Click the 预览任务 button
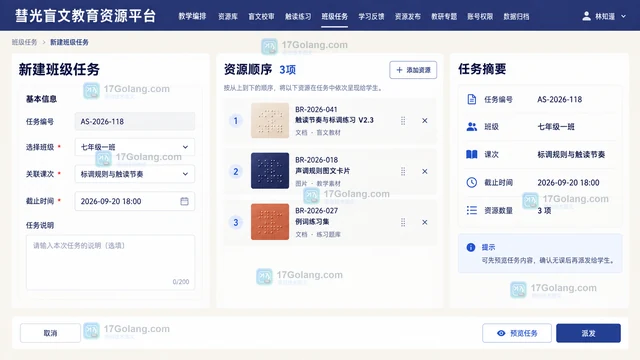 (517, 333)
